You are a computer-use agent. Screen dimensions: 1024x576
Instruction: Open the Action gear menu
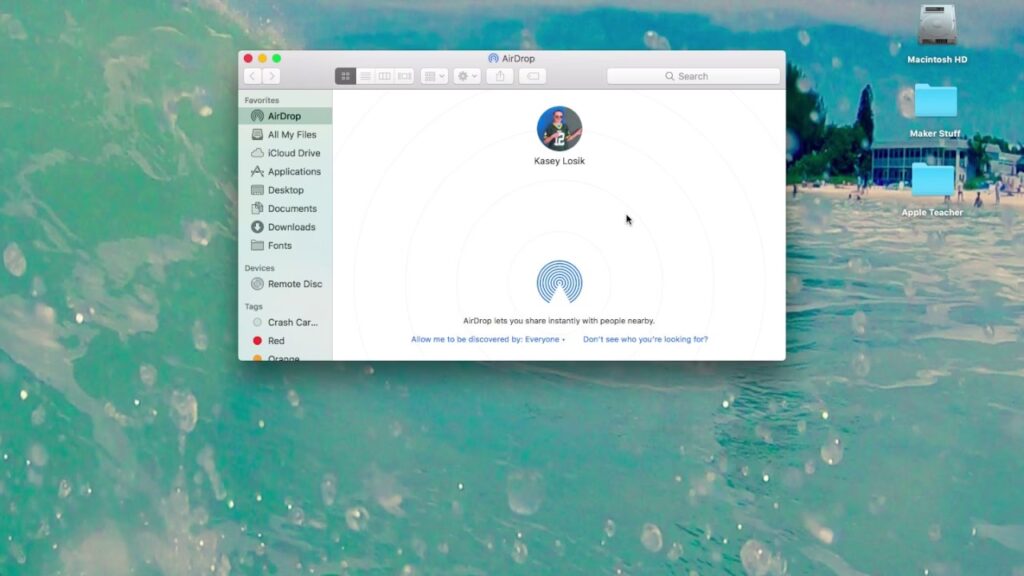(x=467, y=76)
